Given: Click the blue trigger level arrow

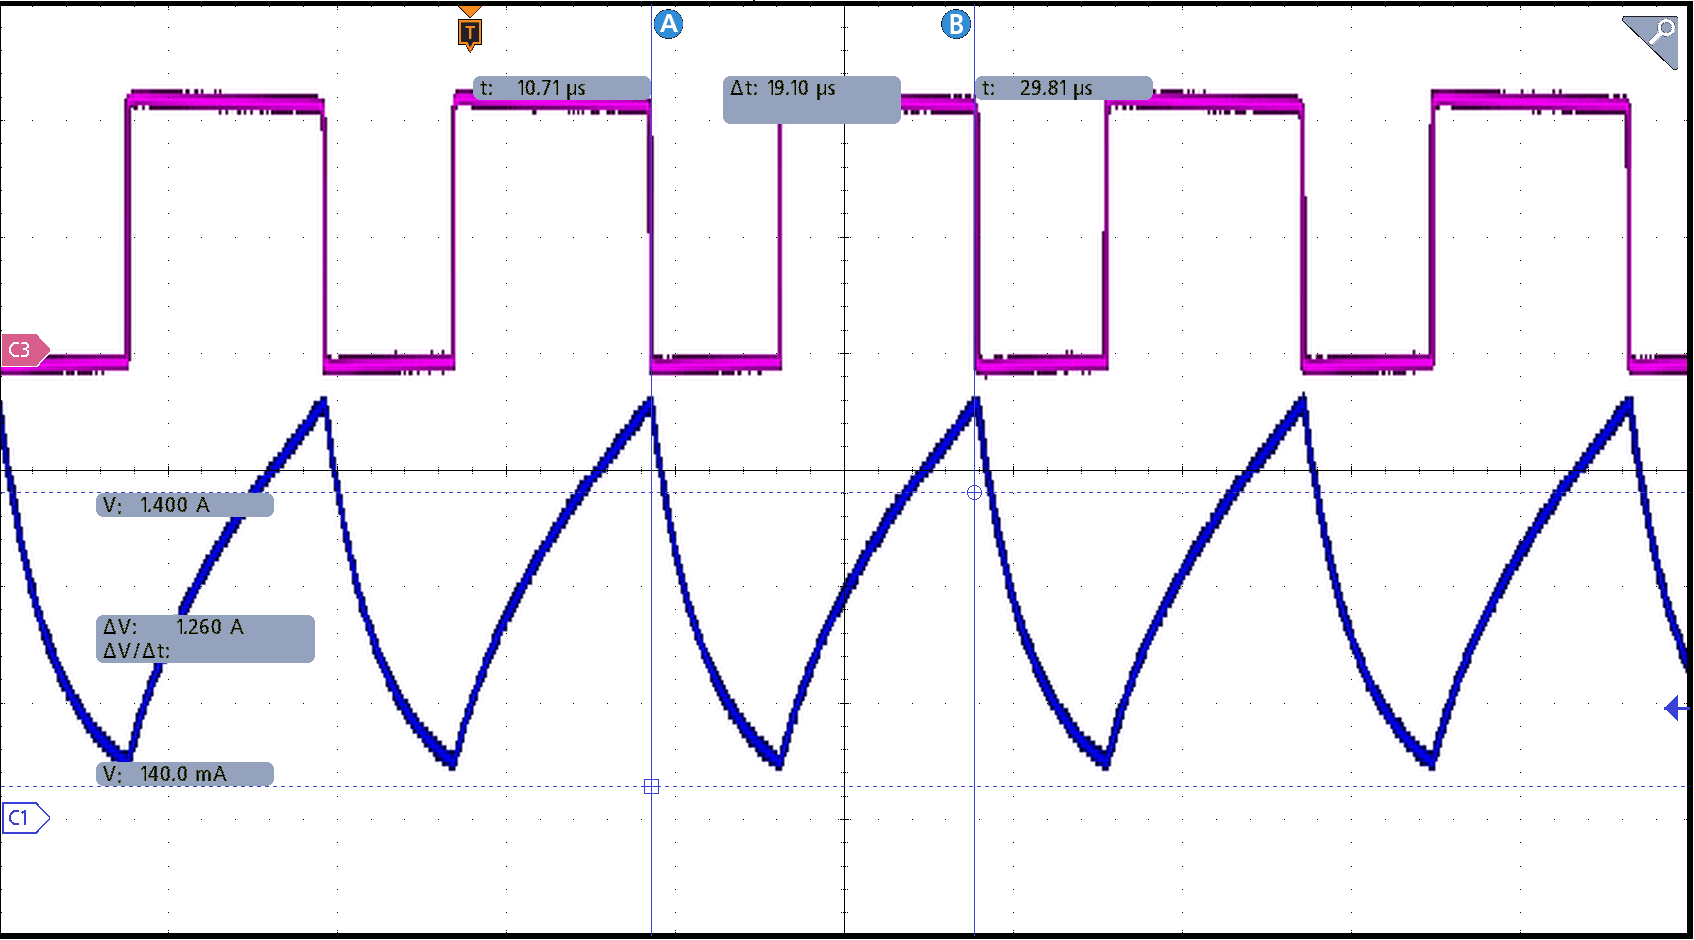Looking at the screenshot, I should pyautogui.click(x=1674, y=708).
